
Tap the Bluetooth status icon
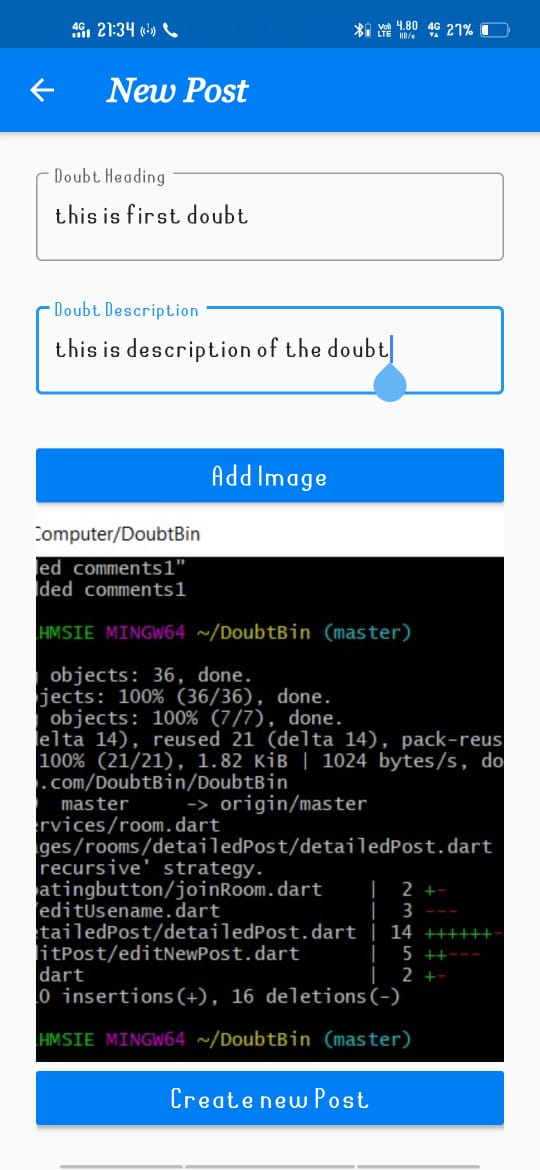coord(362,31)
